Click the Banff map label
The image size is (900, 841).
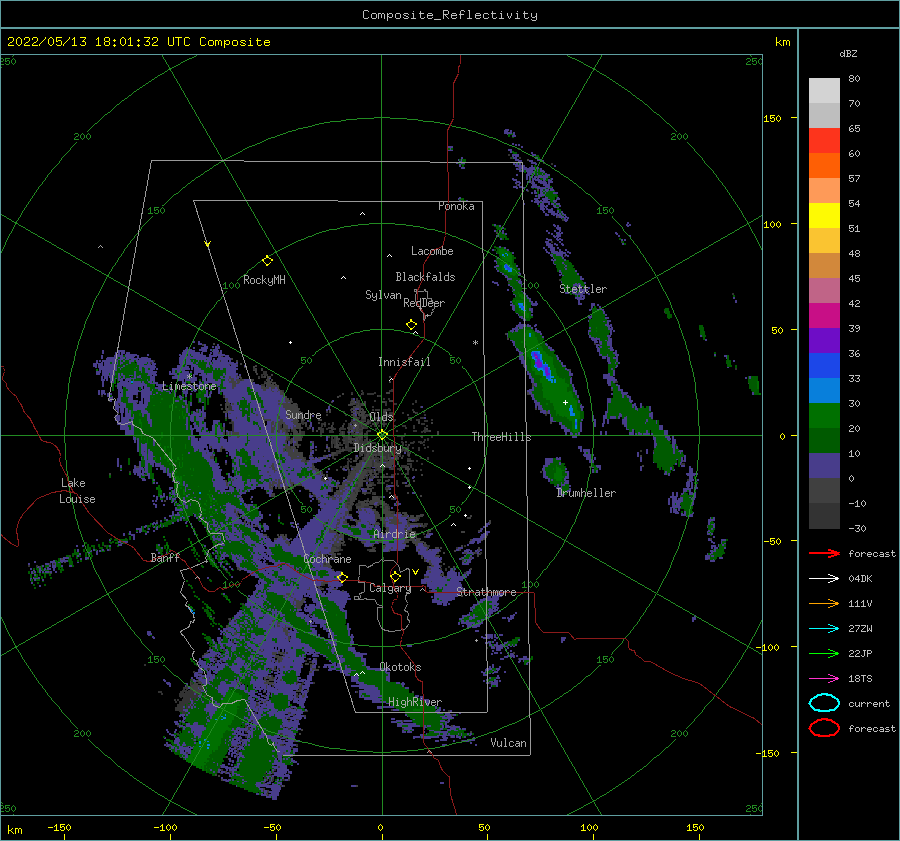pyautogui.click(x=165, y=557)
